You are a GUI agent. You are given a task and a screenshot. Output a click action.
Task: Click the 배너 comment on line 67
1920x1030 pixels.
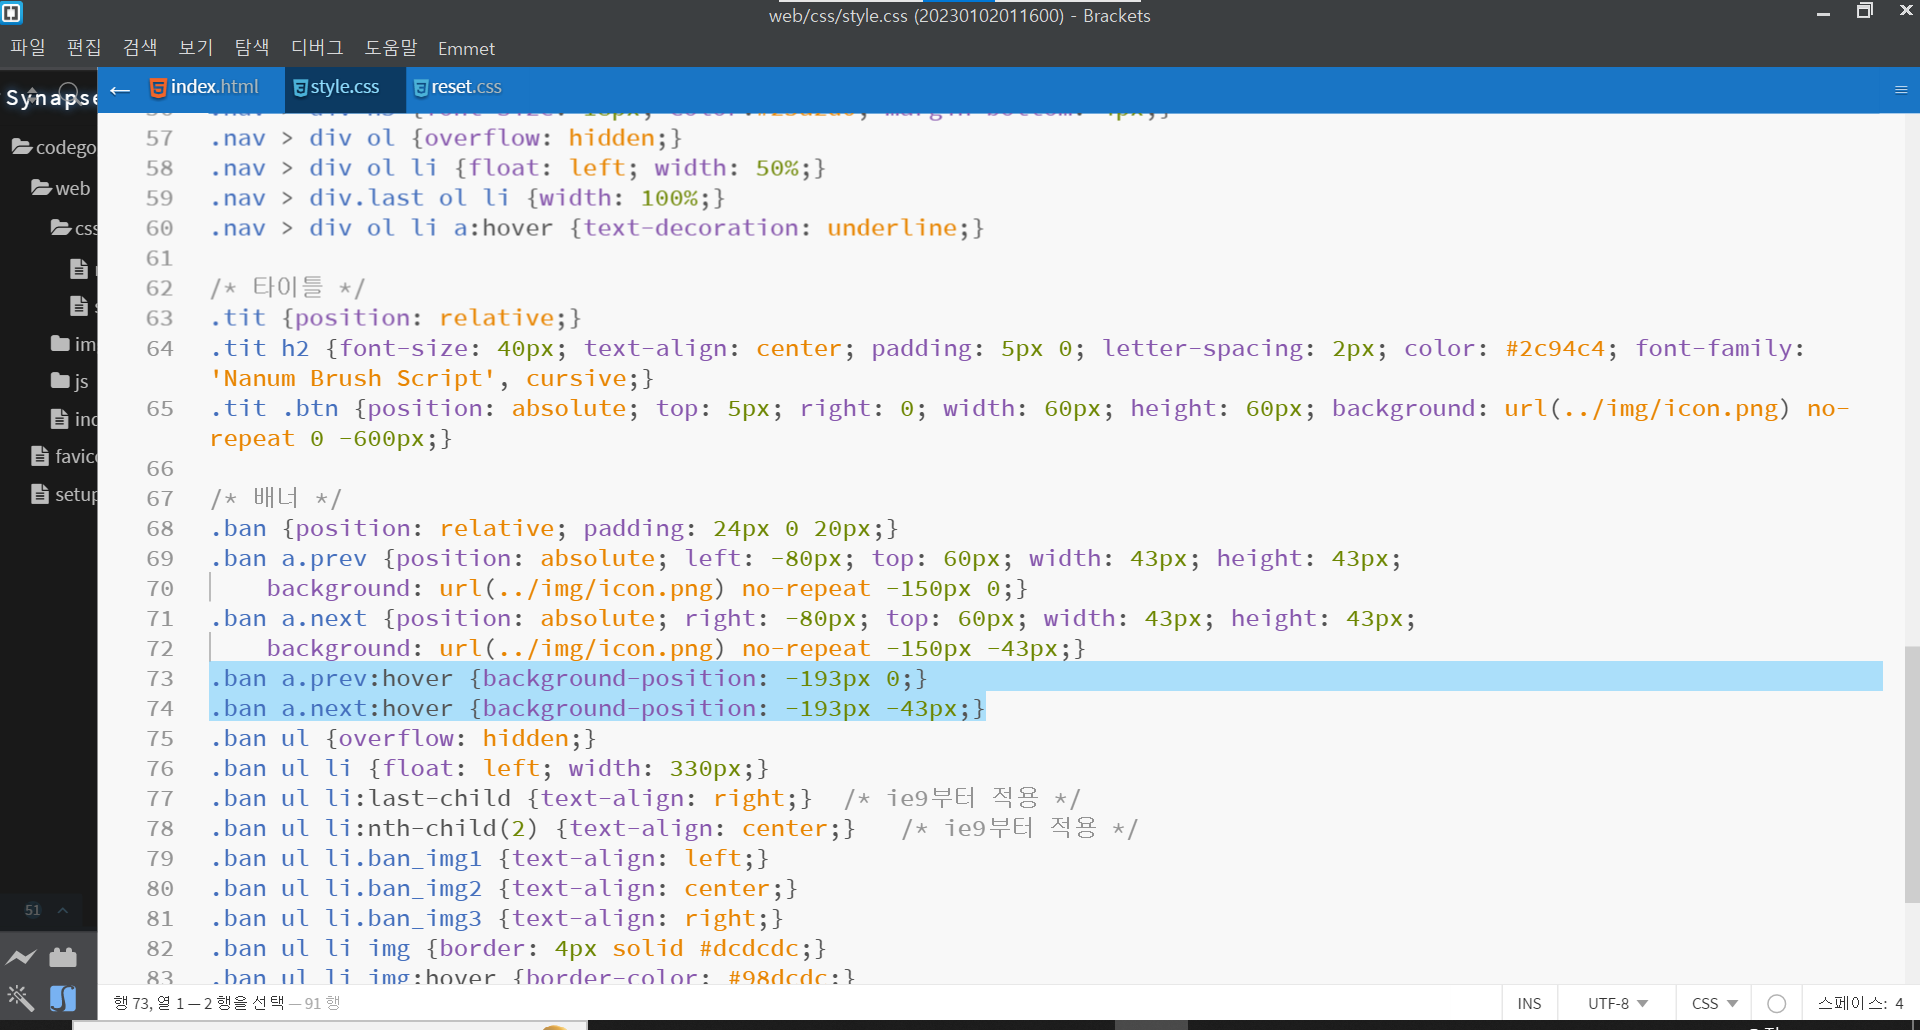point(276,498)
